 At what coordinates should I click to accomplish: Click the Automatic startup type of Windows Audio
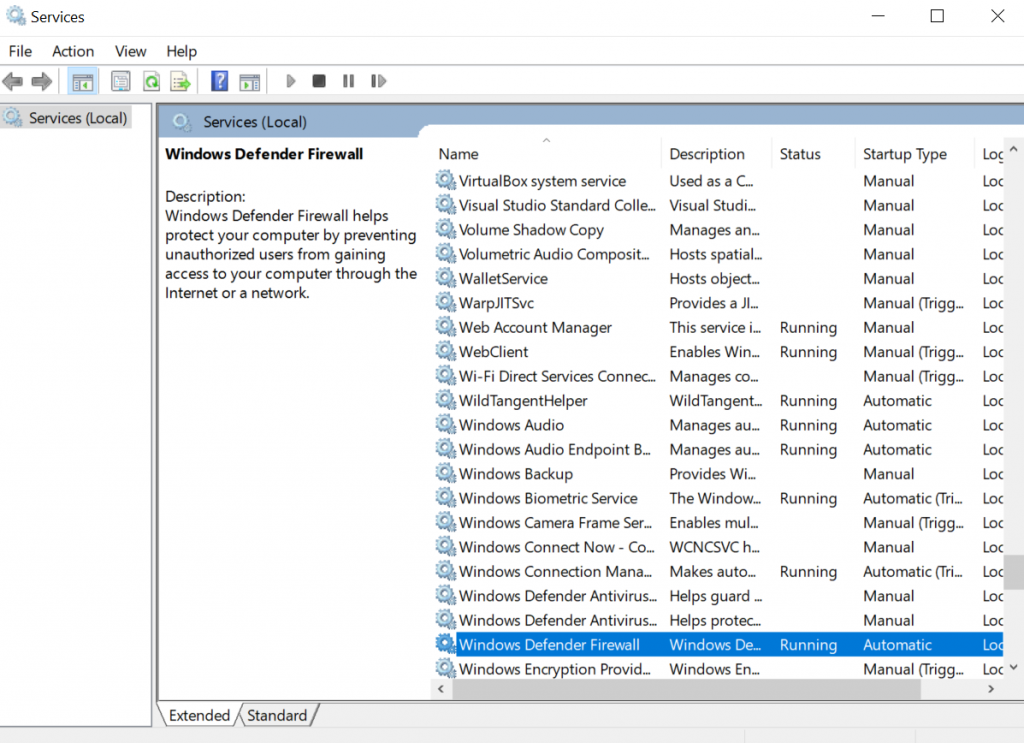click(x=897, y=425)
